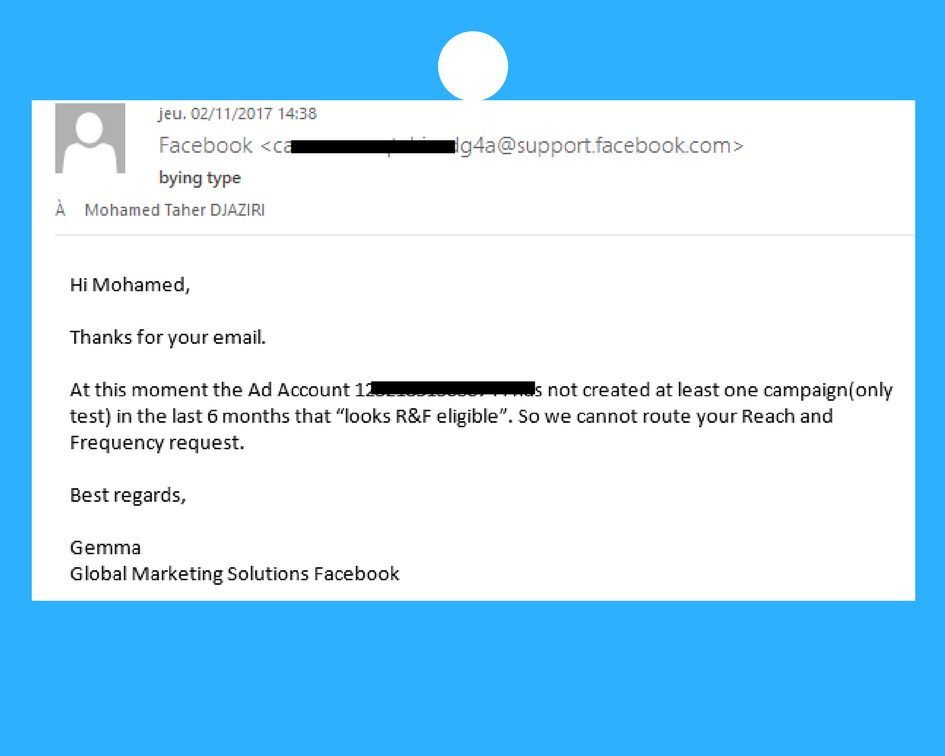Click the white circle above the email
This screenshot has width=945, height=756.
tap(473, 66)
